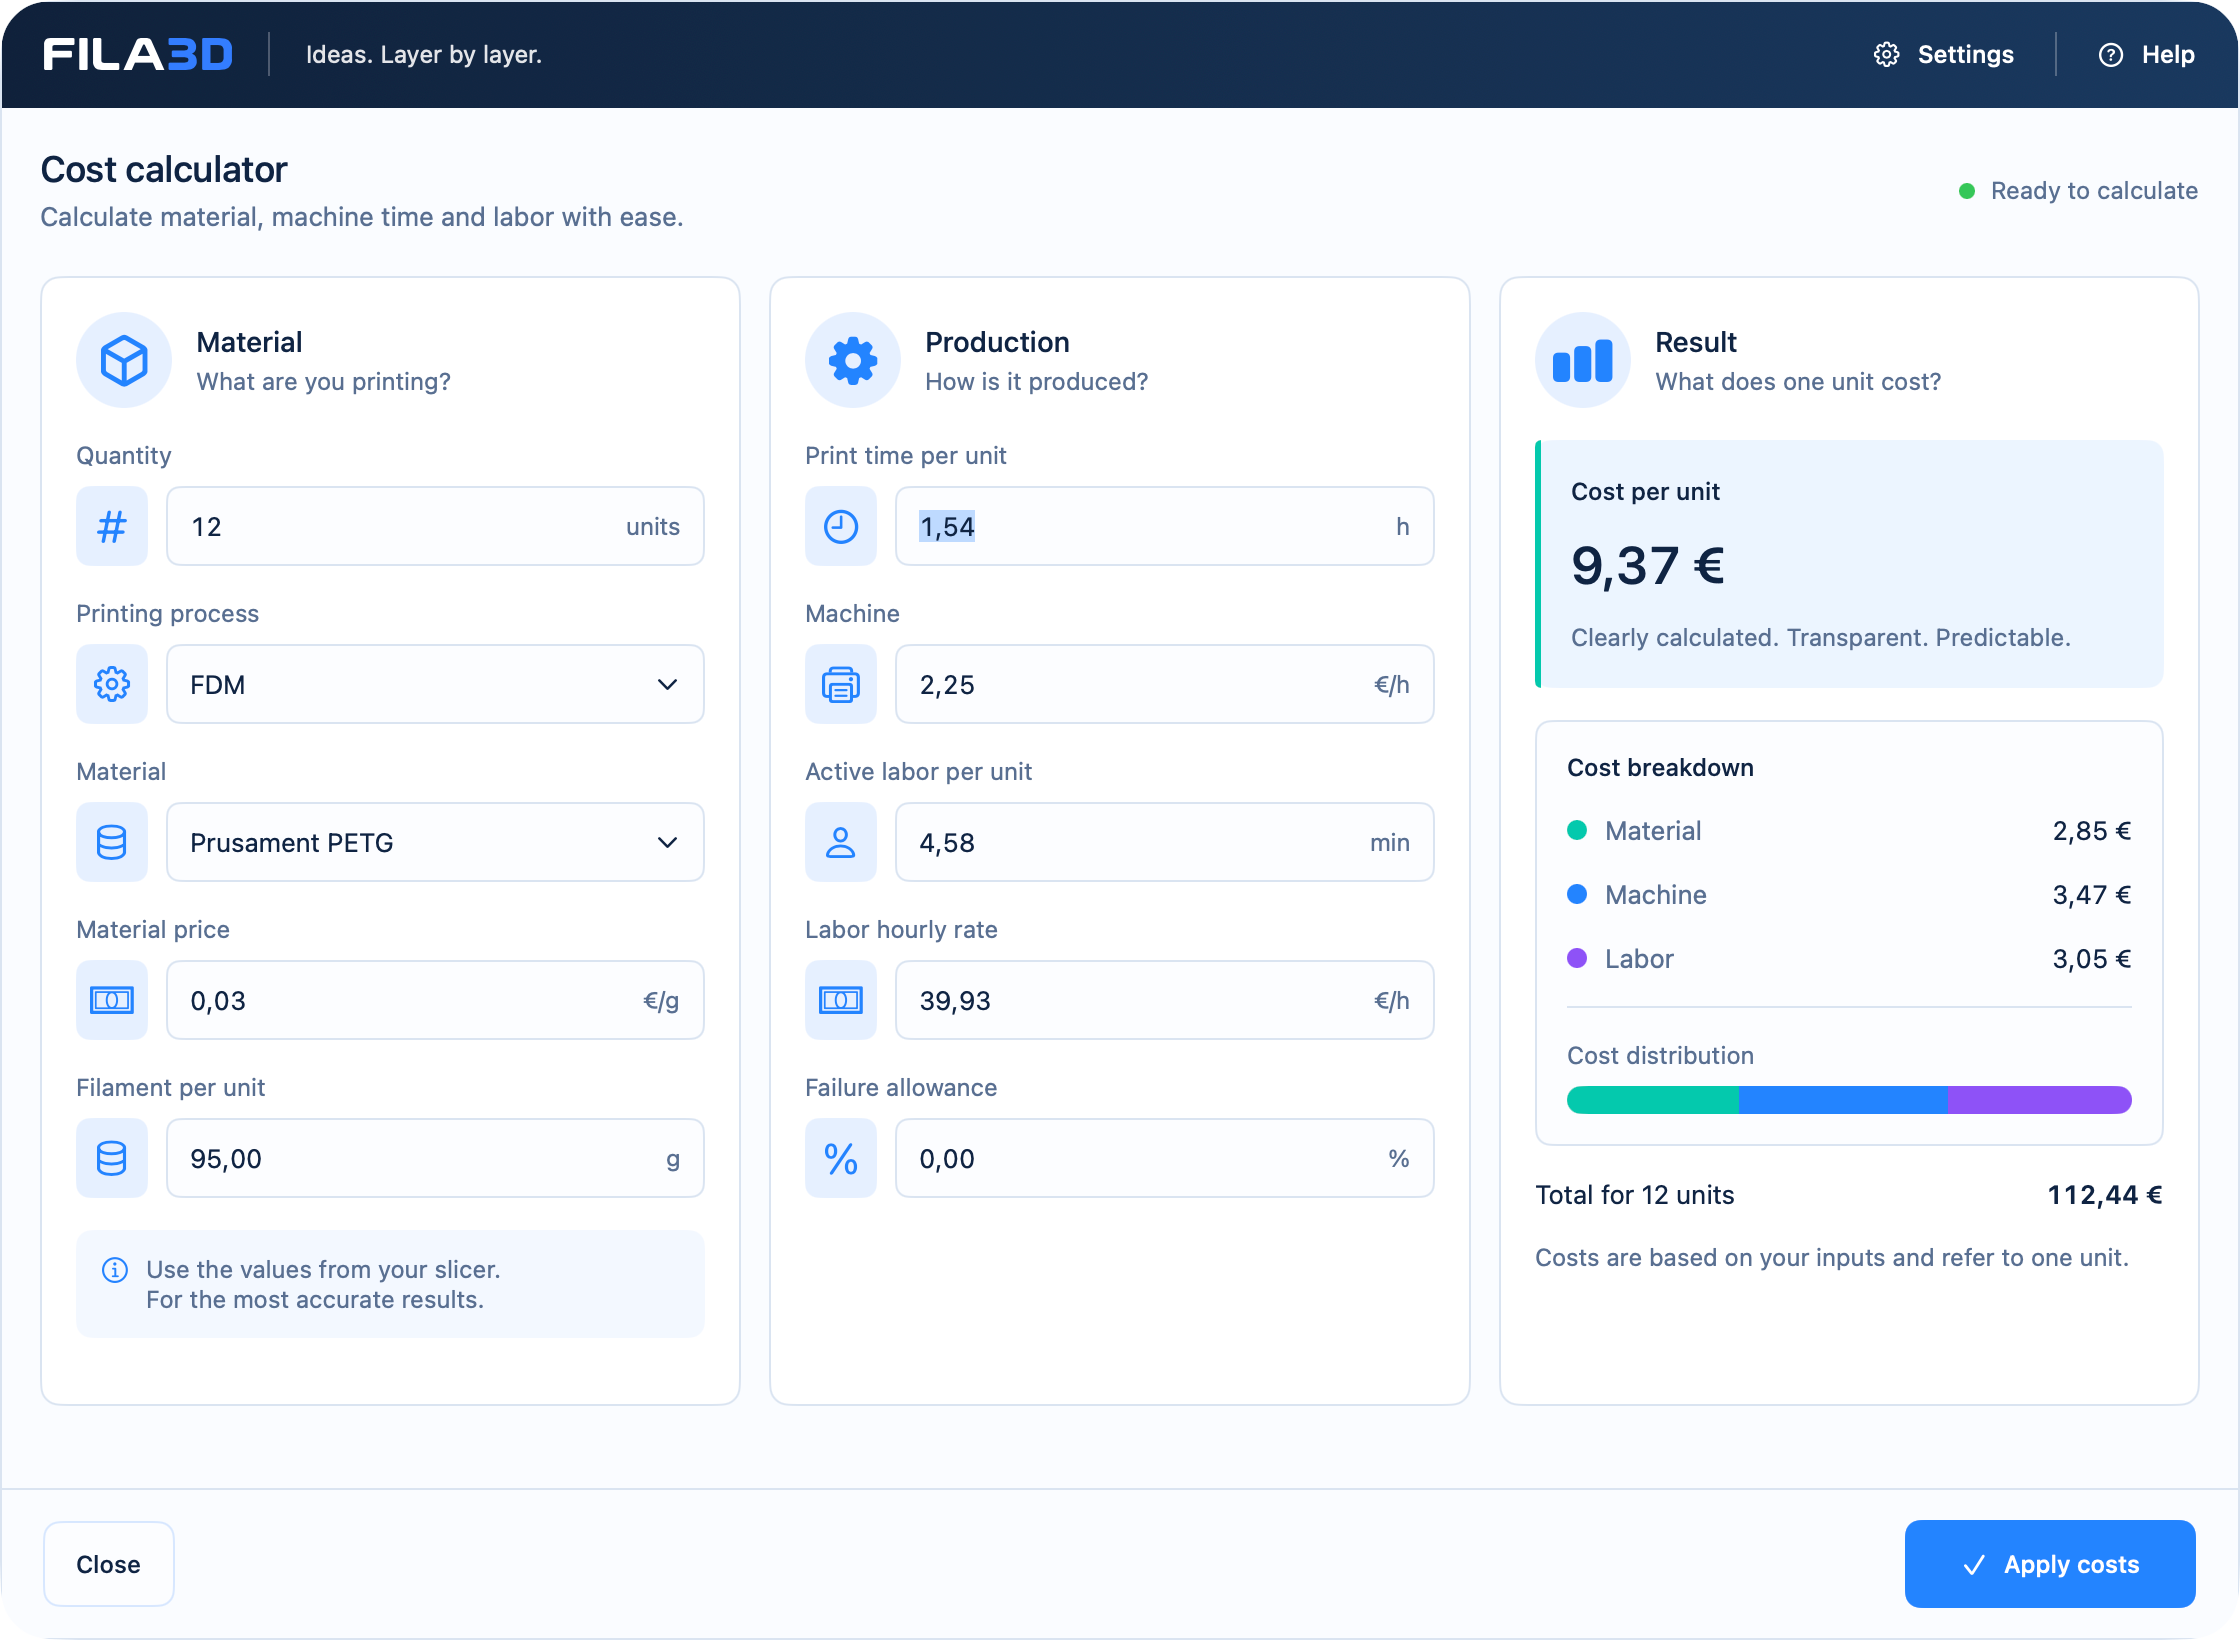Click the Material cost value 2,85 €
The height and width of the screenshot is (1640, 2240).
[2092, 831]
